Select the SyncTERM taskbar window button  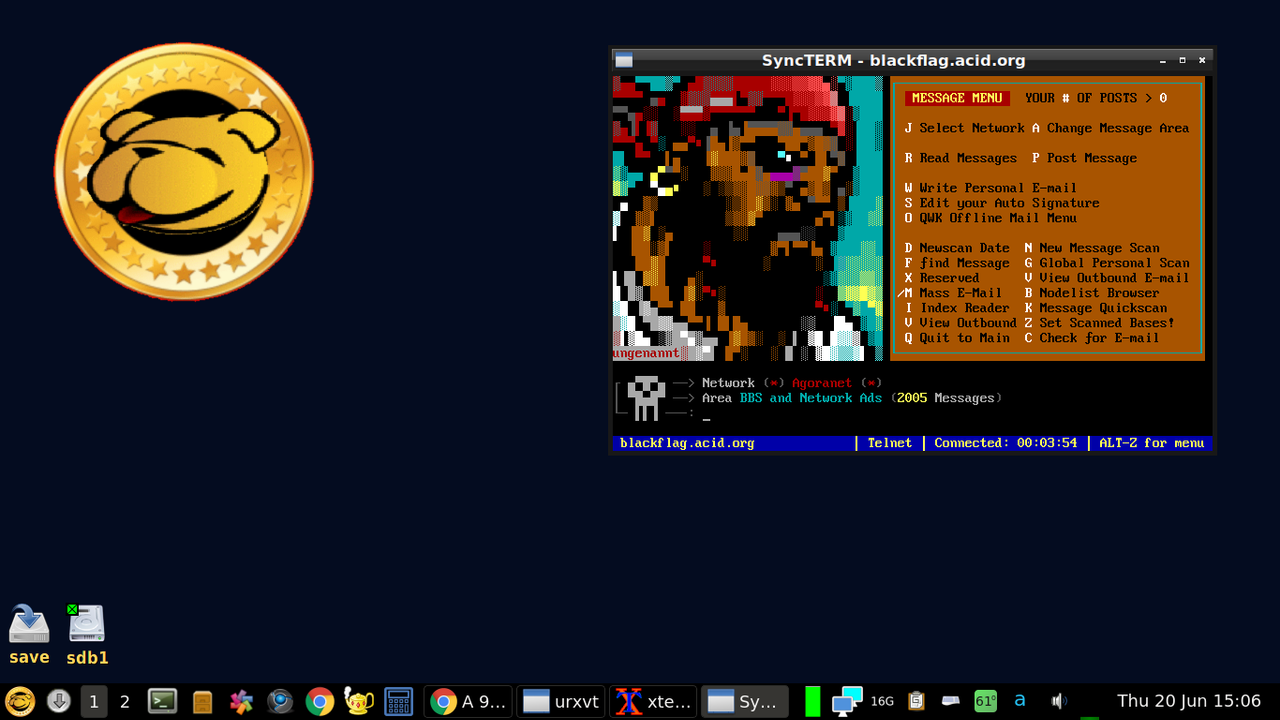click(745, 701)
